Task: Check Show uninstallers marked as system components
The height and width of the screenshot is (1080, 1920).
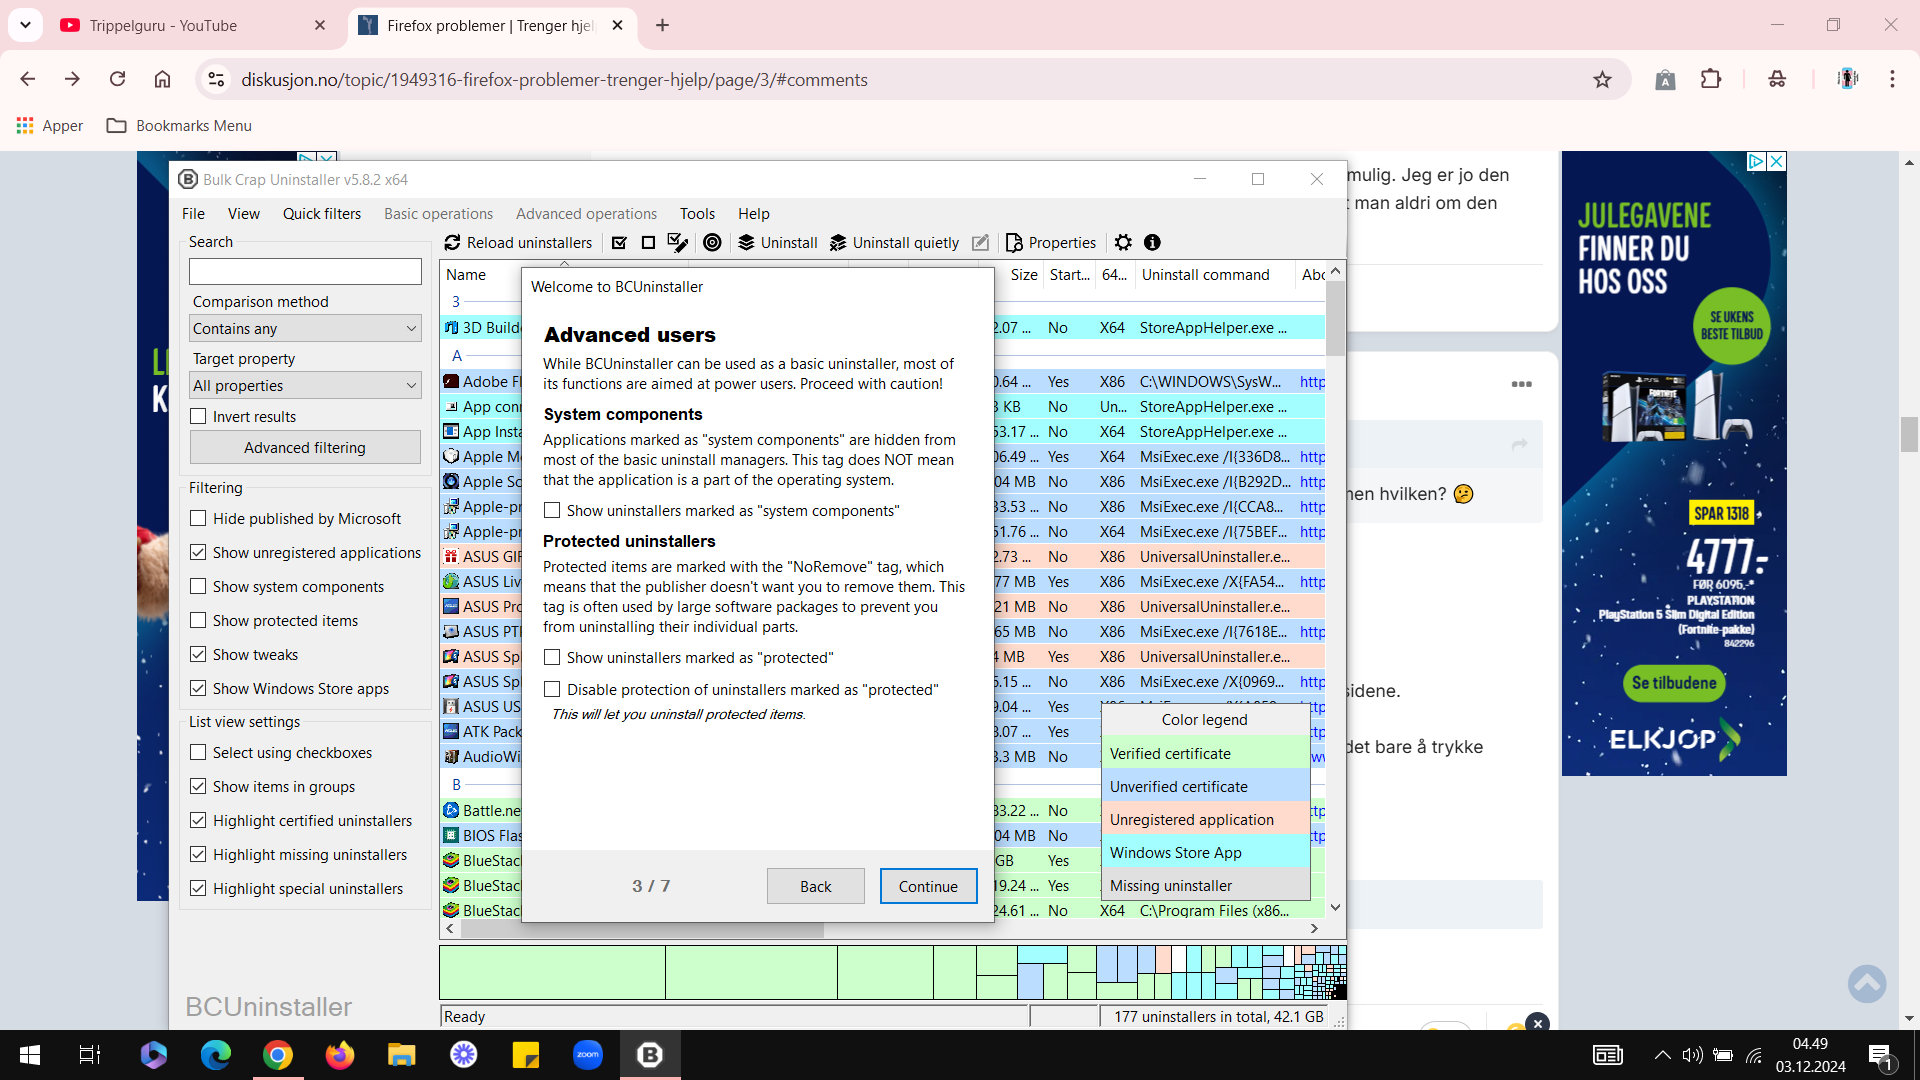Action: click(x=552, y=510)
